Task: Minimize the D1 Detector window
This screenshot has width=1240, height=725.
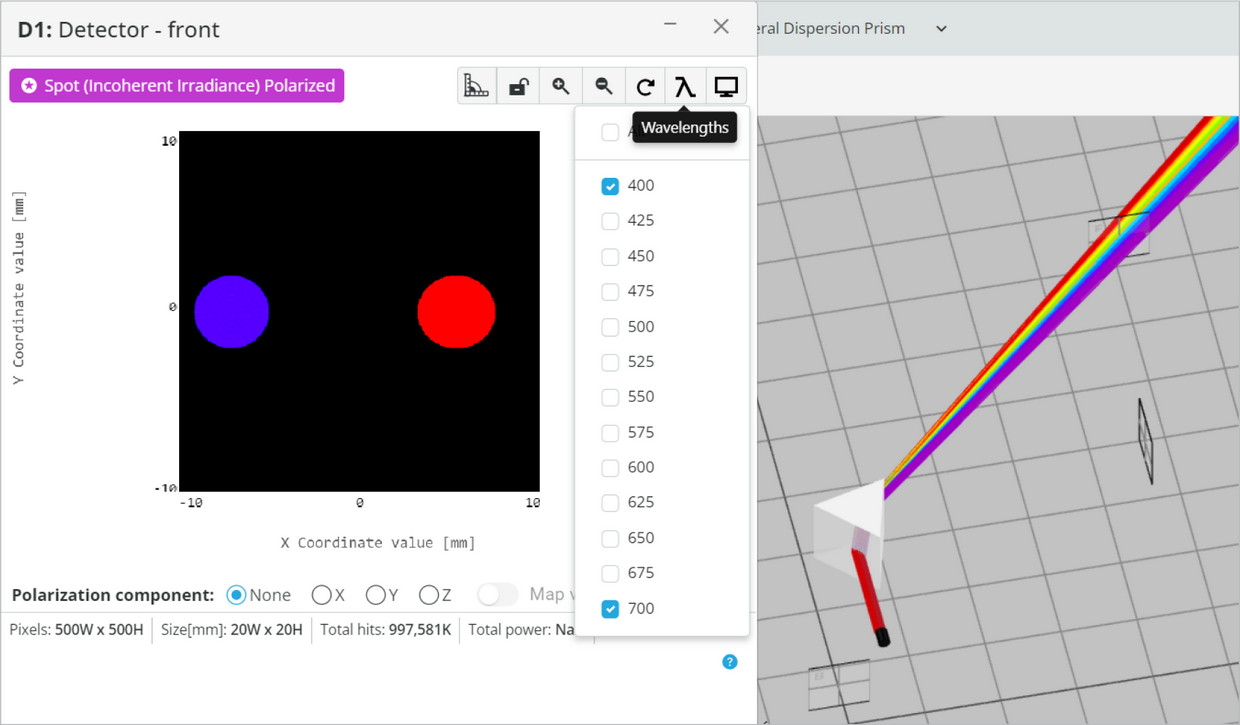Action: [670, 24]
